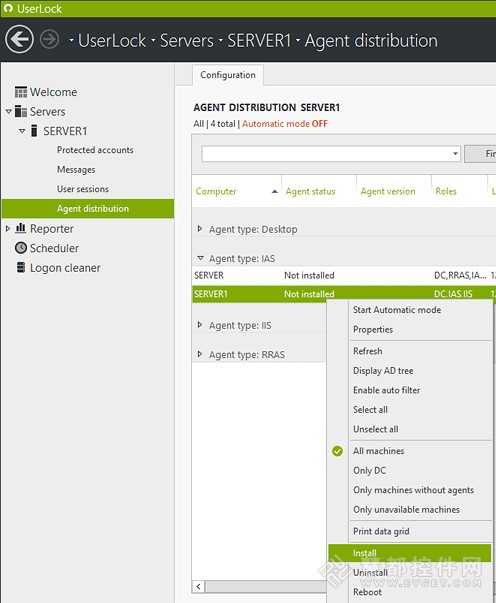Click UserLock in the breadcrumb
496x603 pixels.
(112, 40)
